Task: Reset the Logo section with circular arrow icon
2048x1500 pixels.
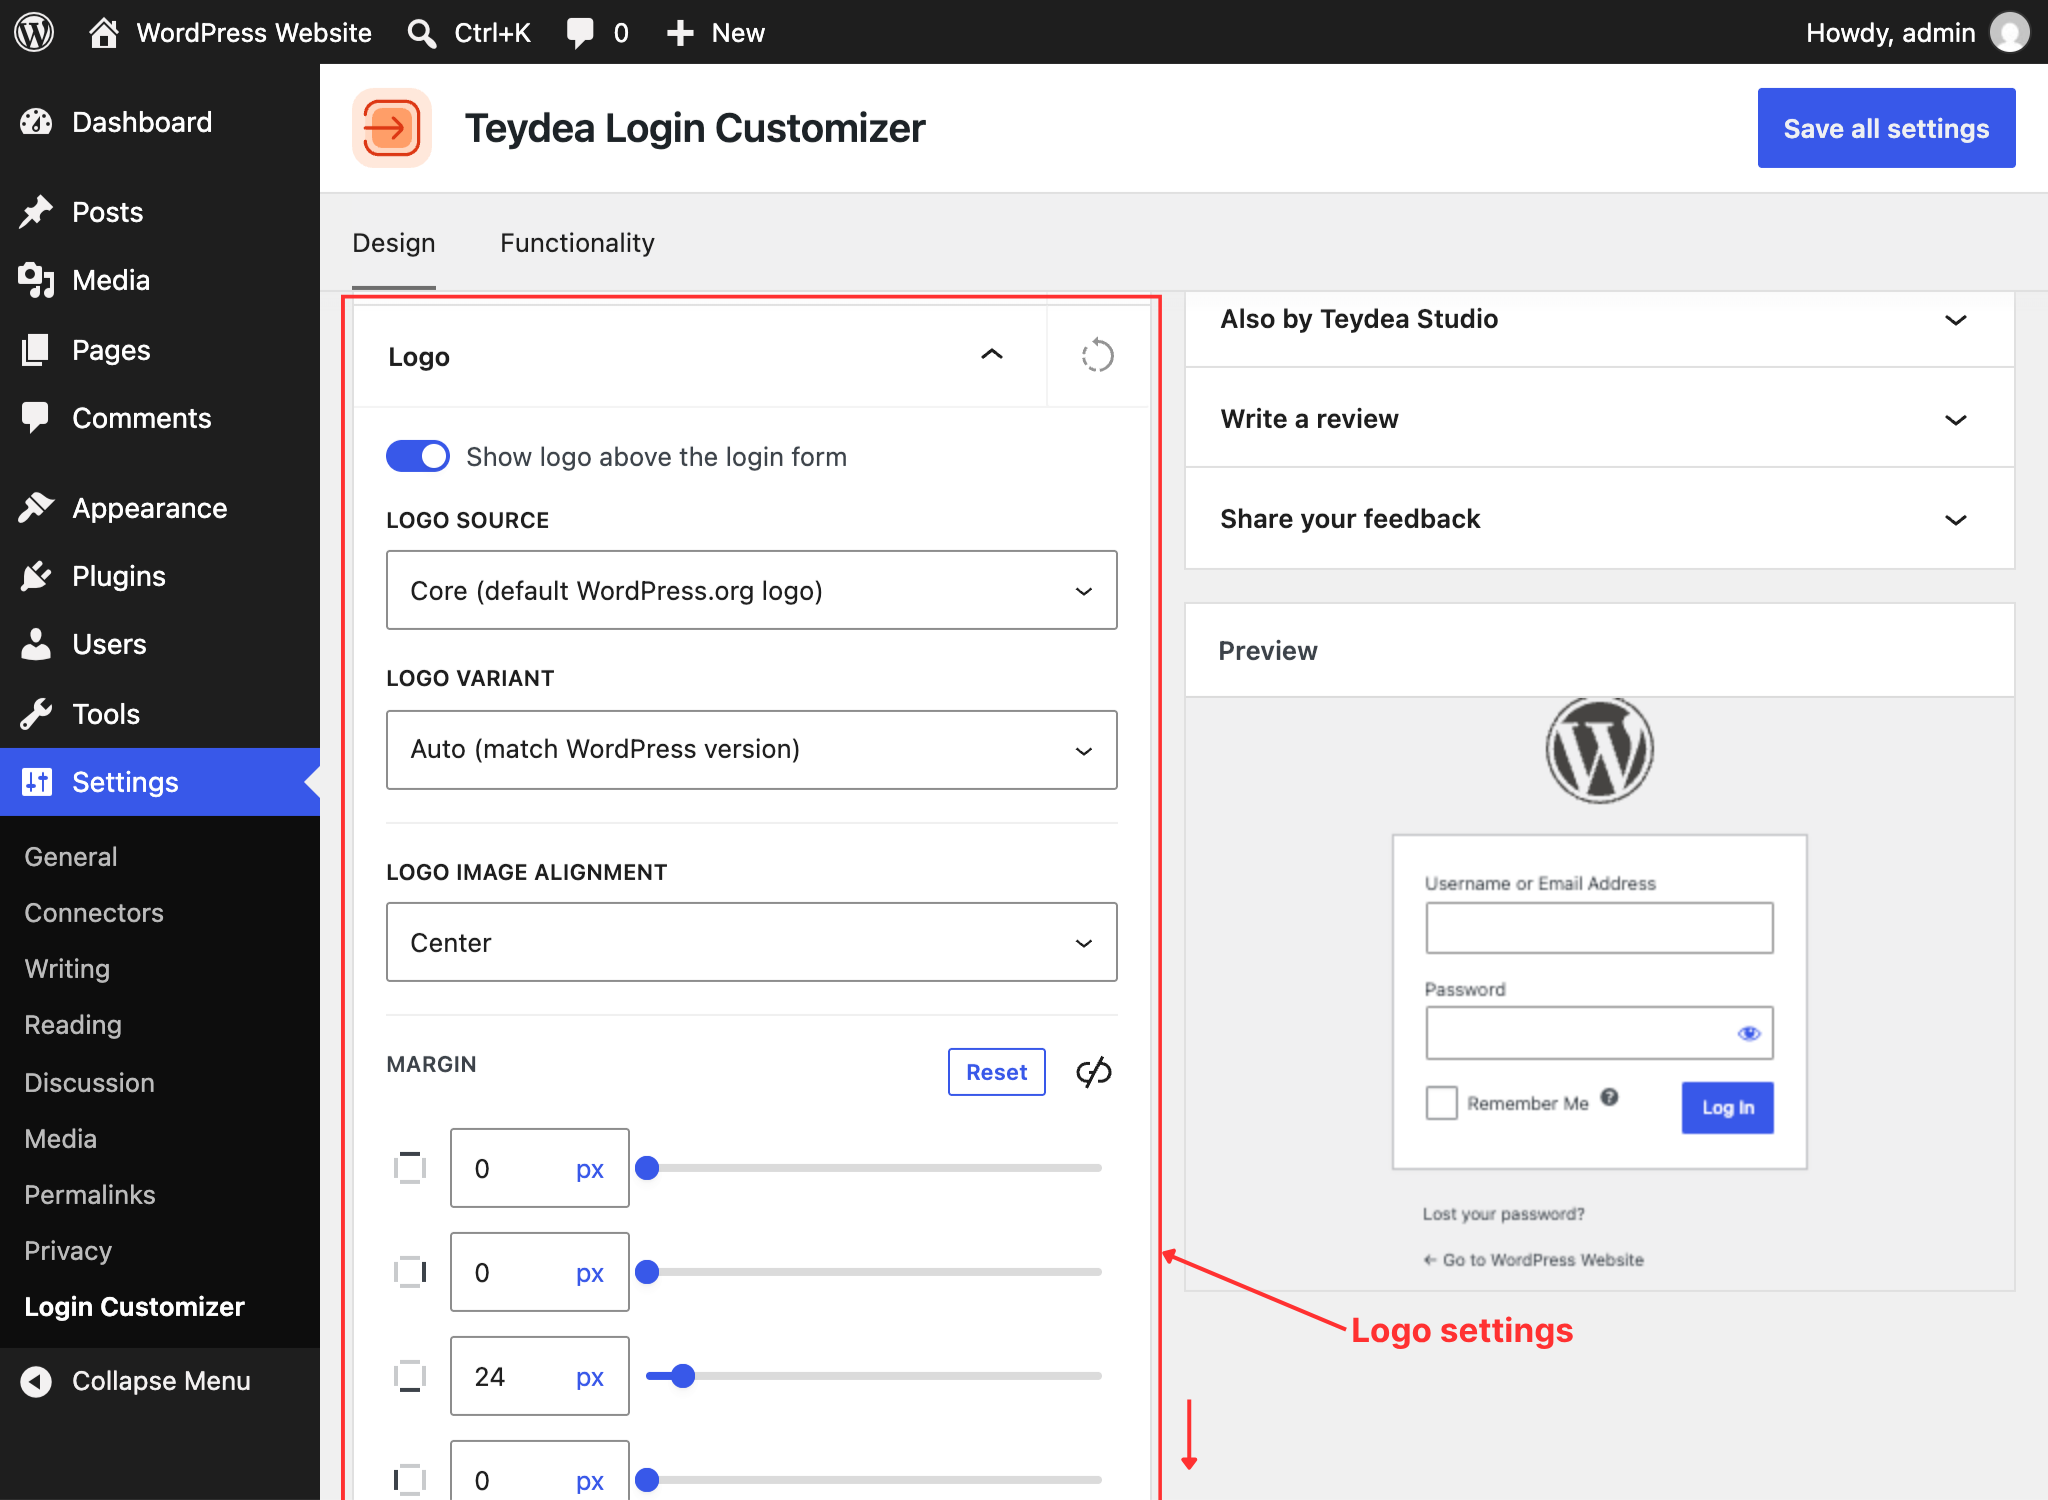Action: click(x=1097, y=356)
